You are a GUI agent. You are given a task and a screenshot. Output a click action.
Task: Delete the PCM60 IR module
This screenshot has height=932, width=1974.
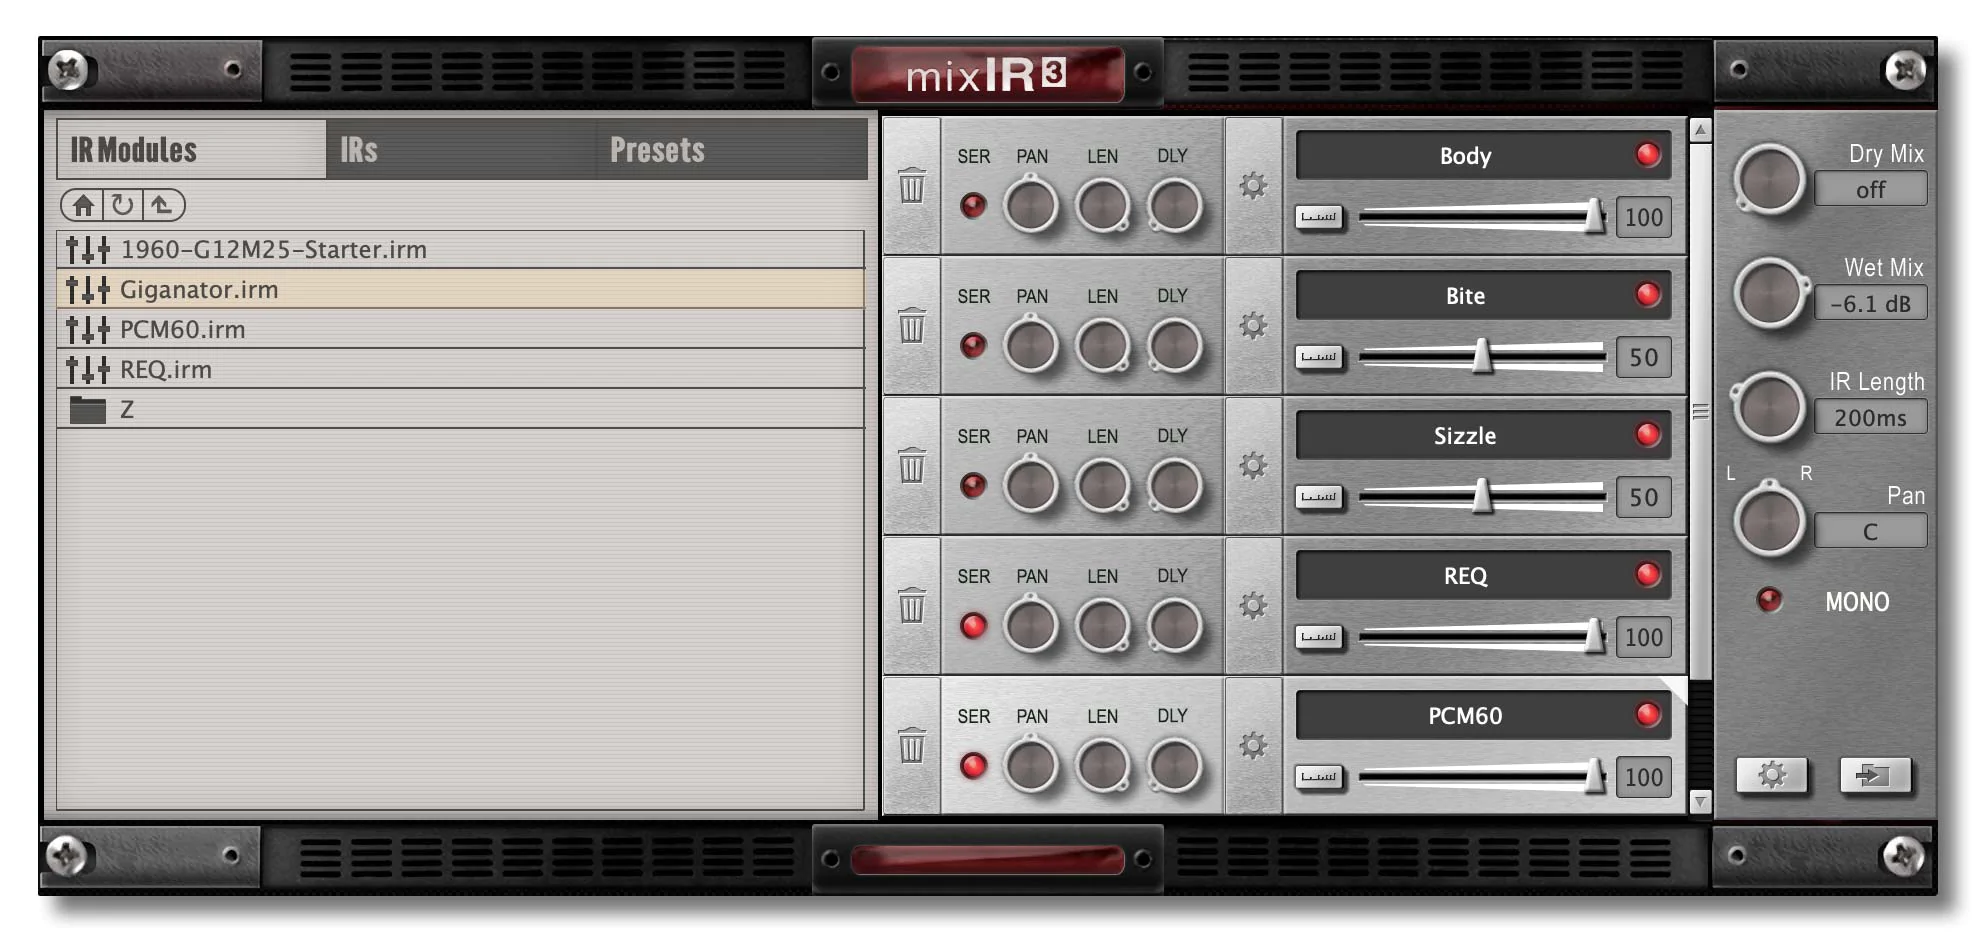coord(911,746)
